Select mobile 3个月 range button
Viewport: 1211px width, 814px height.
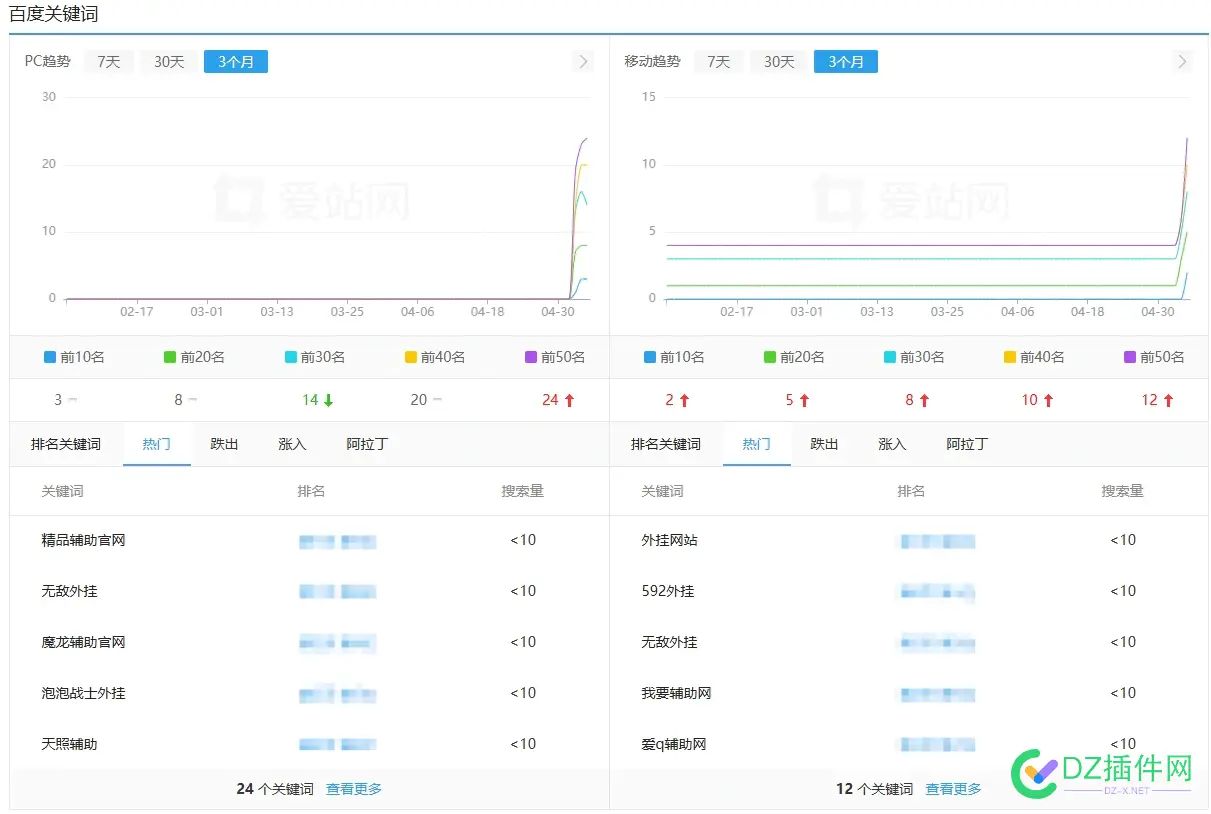(845, 62)
